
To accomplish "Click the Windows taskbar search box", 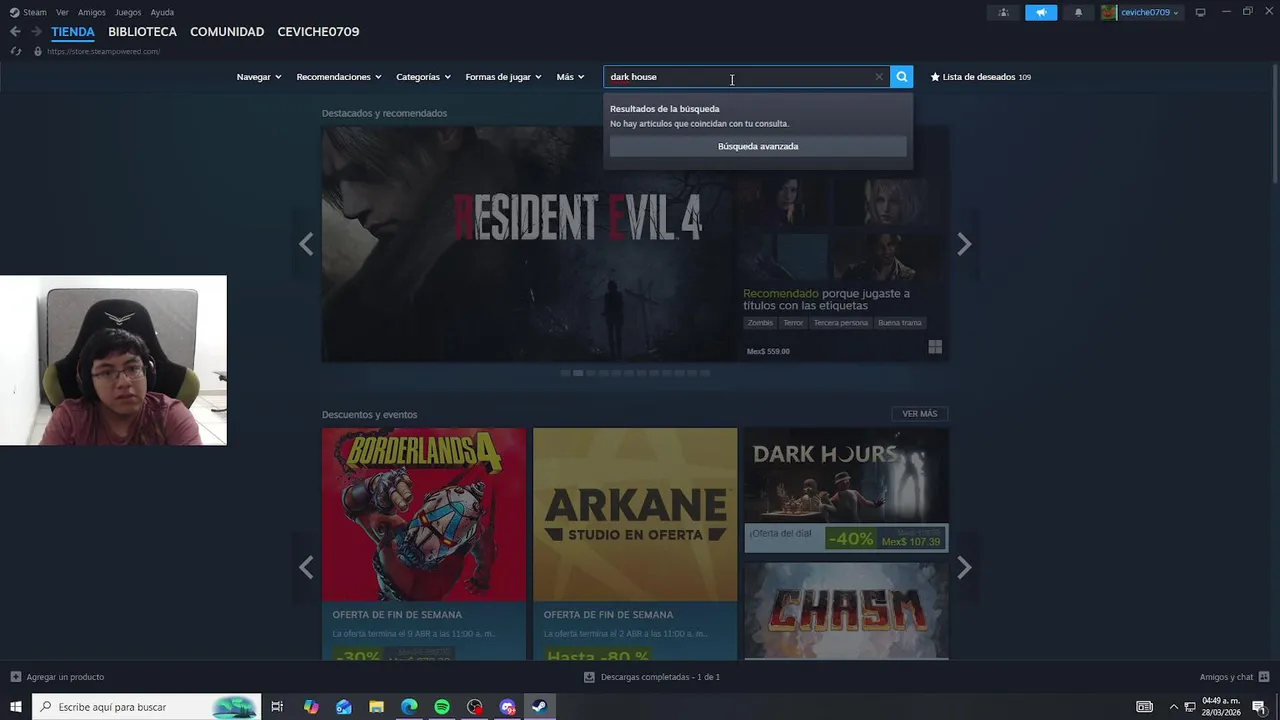I will coord(147,707).
